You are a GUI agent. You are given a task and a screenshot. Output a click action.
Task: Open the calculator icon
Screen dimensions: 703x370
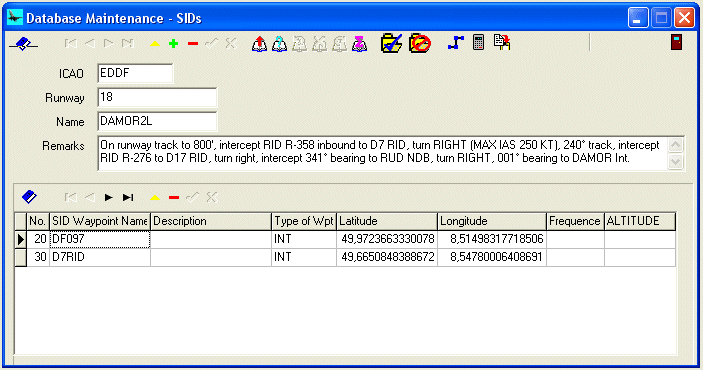click(478, 43)
